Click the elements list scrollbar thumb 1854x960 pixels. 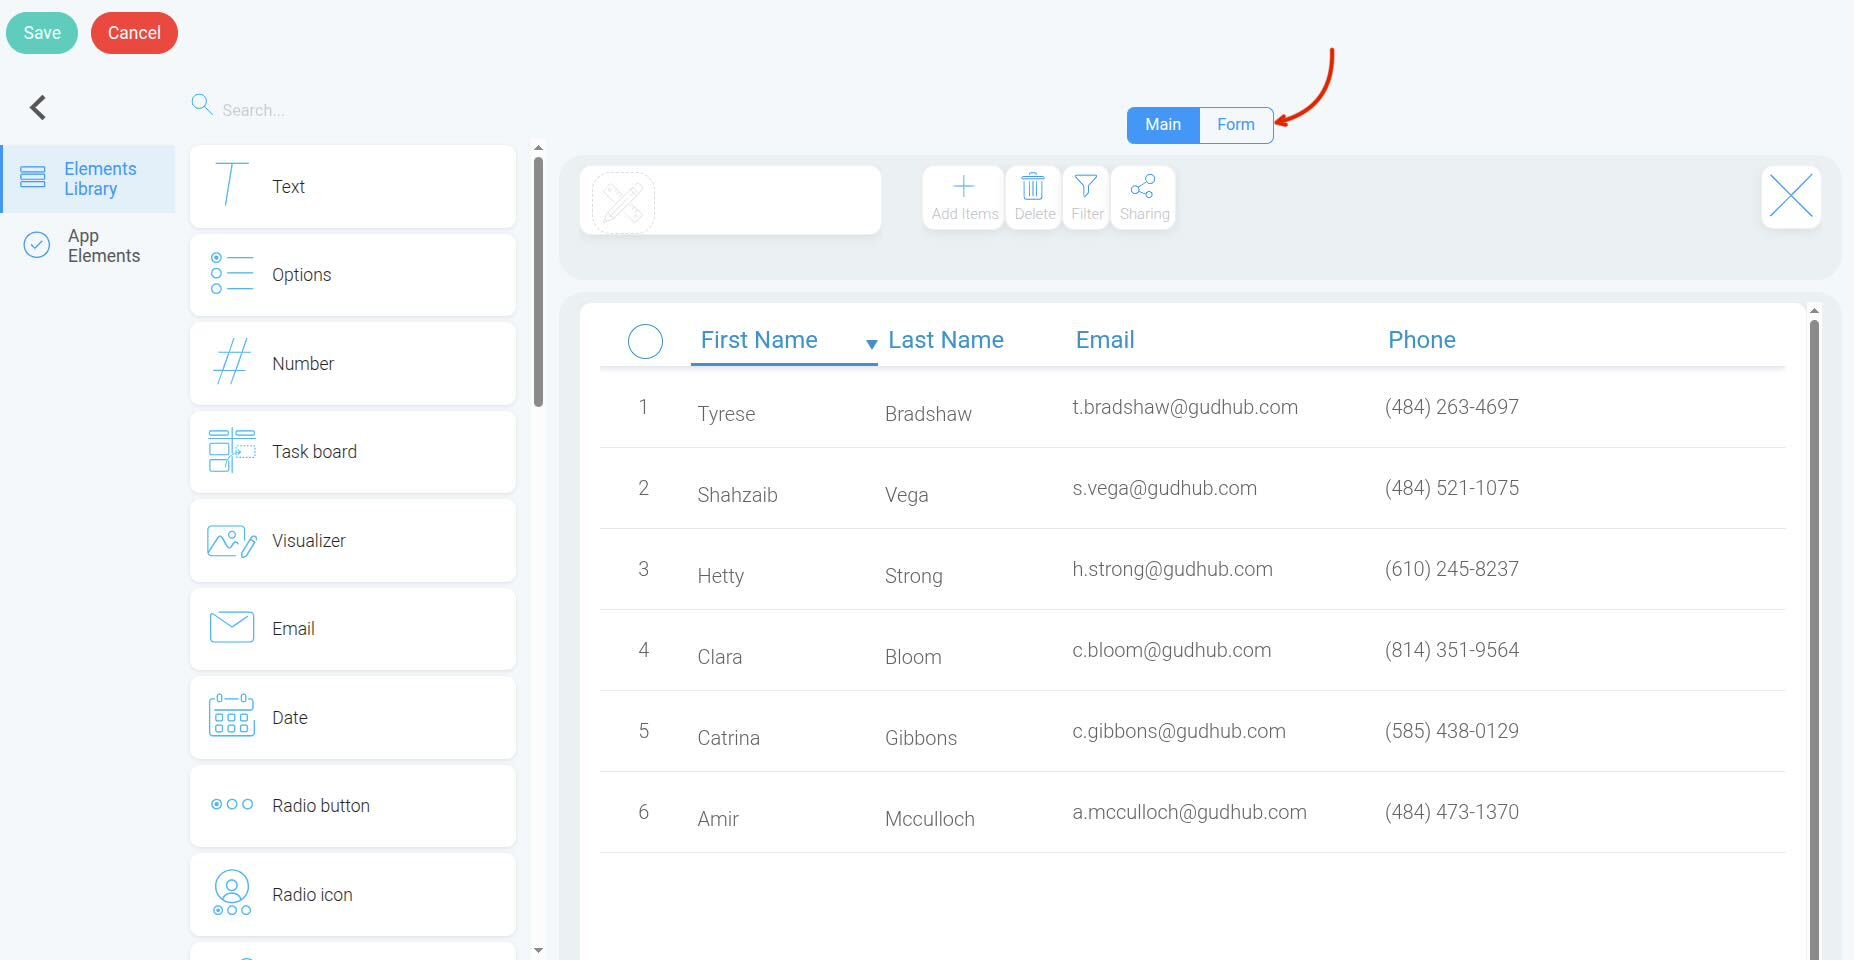(x=538, y=283)
